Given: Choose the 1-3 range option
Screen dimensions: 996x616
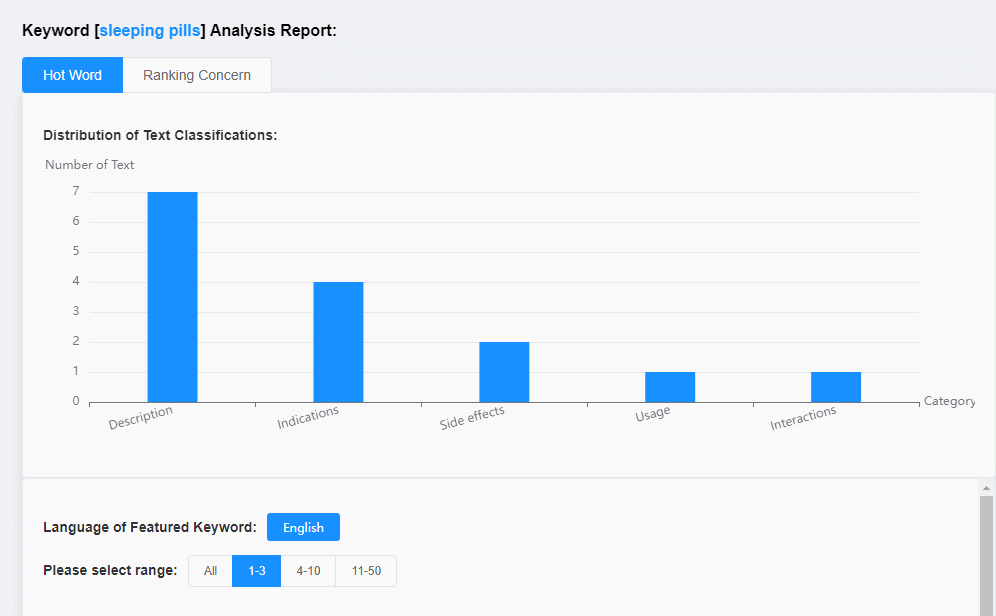Looking at the screenshot, I should click(x=257, y=571).
